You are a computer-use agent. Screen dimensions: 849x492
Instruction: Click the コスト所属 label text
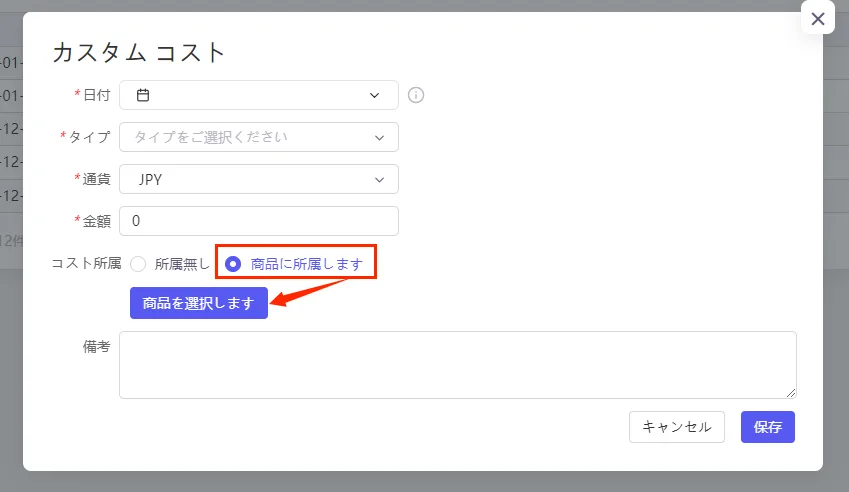point(86,264)
